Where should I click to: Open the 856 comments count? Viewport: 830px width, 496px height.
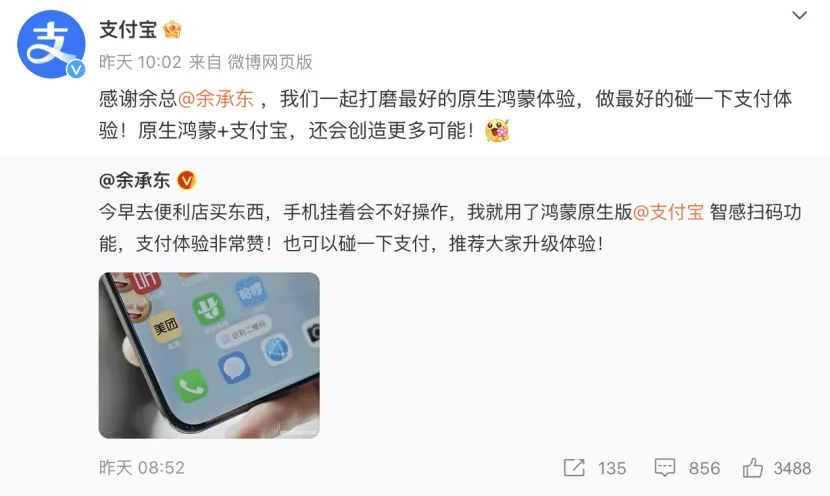coord(705,468)
